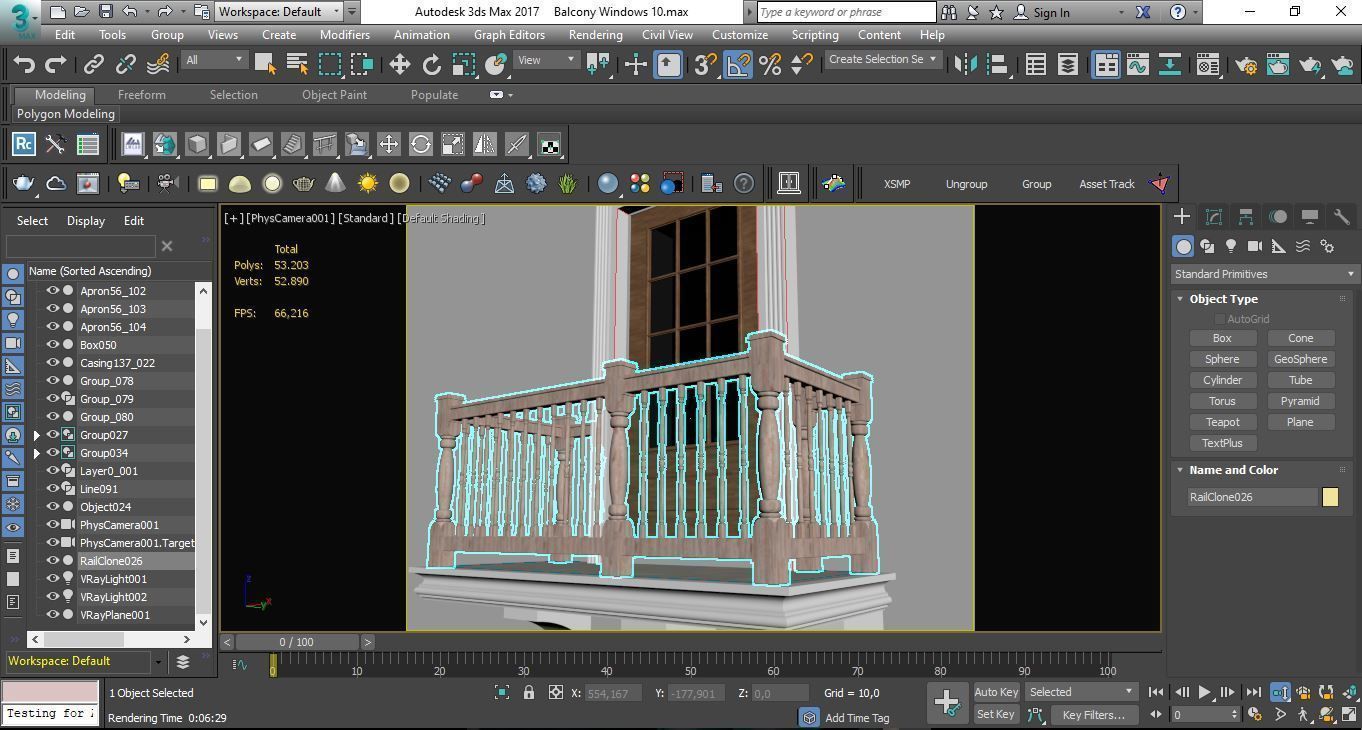Viewport: 1362px width, 730px height.
Task: Click the Select and Link tool
Action: coord(93,64)
